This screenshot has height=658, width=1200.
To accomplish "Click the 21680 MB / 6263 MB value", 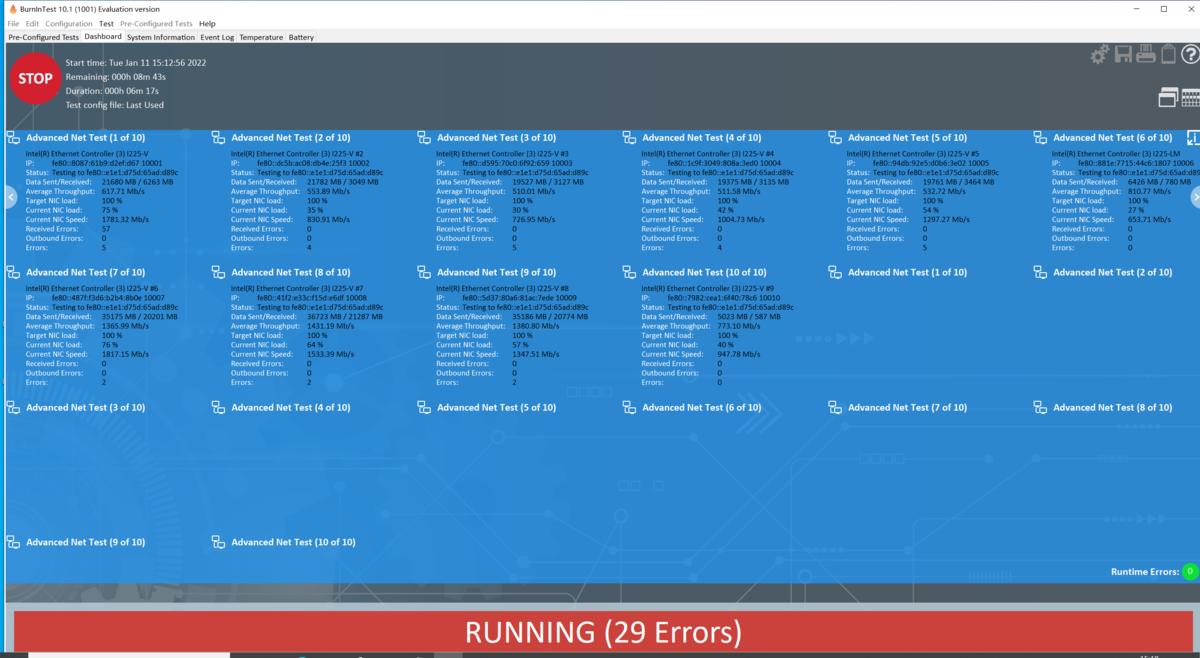I will click(x=138, y=182).
